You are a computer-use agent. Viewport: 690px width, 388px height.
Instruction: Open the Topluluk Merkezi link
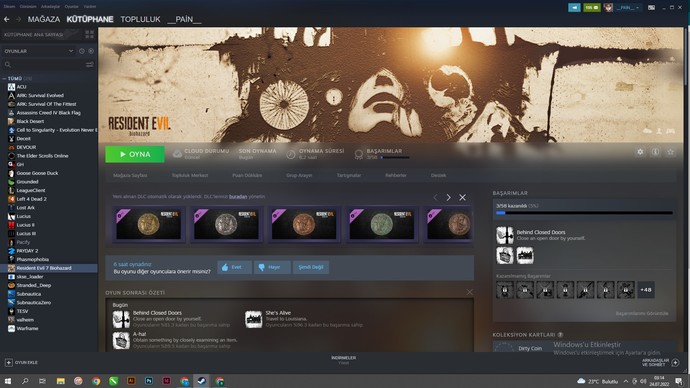(190, 176)
